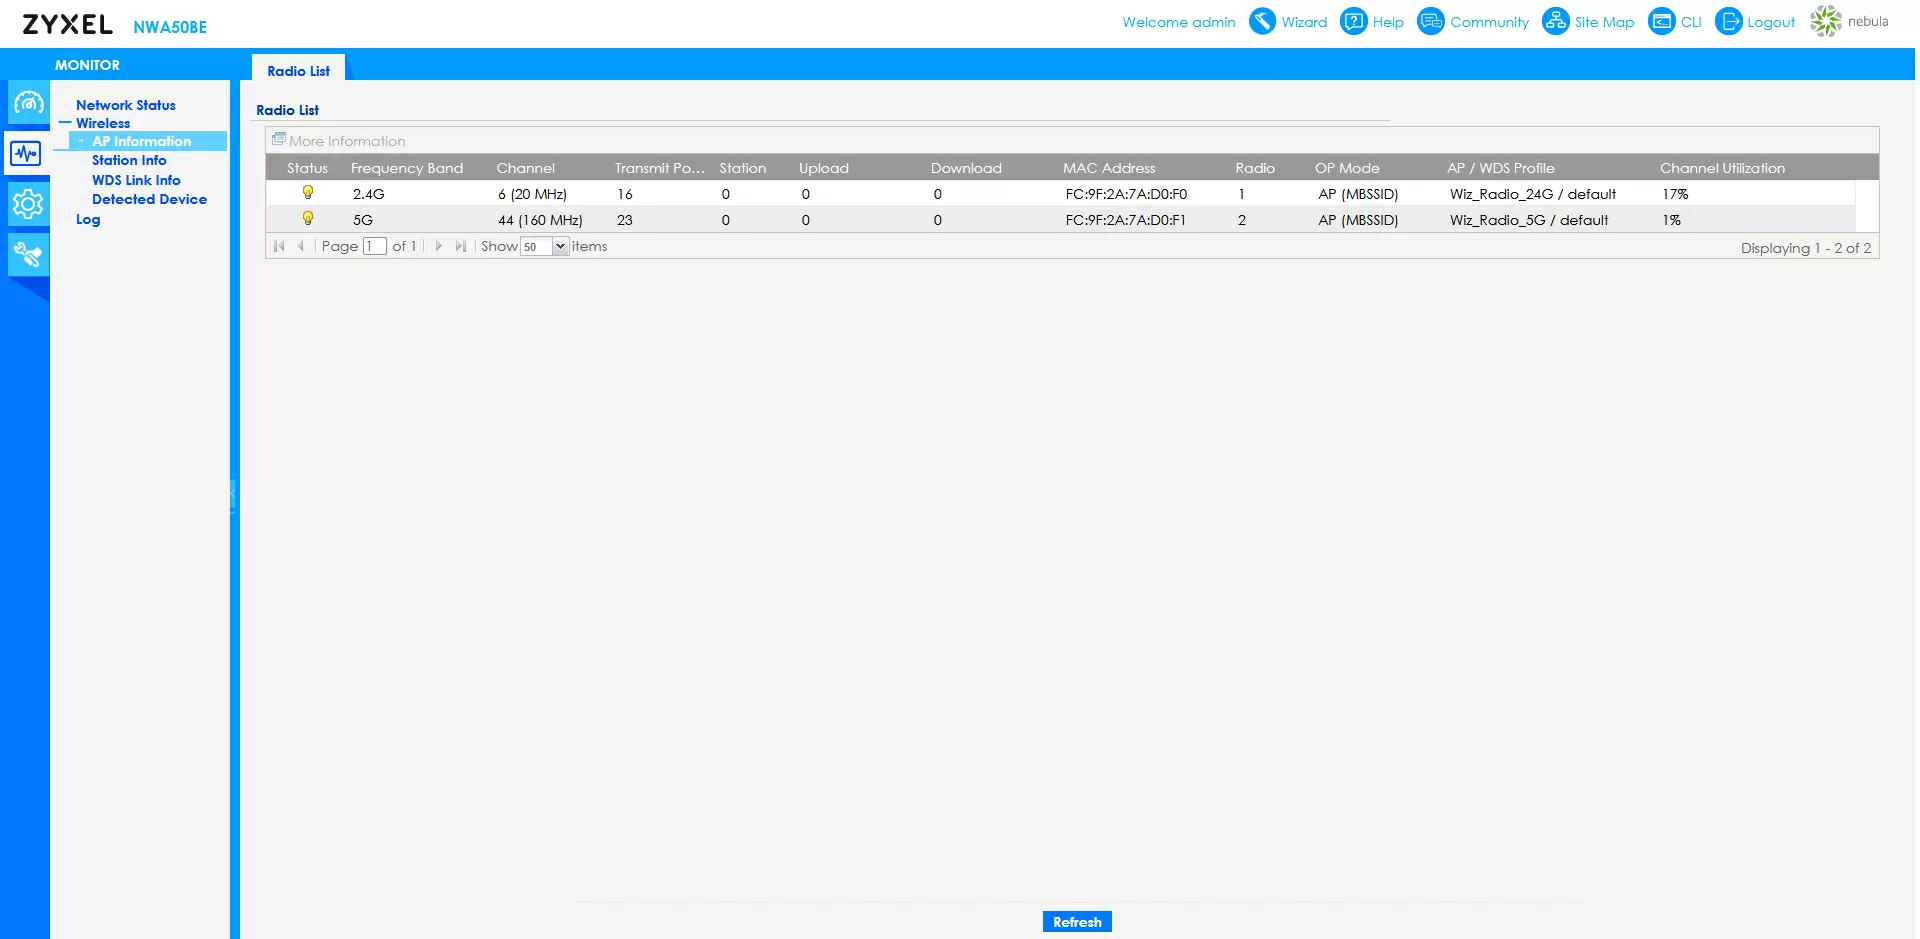Screen dimensions: 1920x939
Task: Collapse the Wireless tree section
Action: (x=65, y=123)
